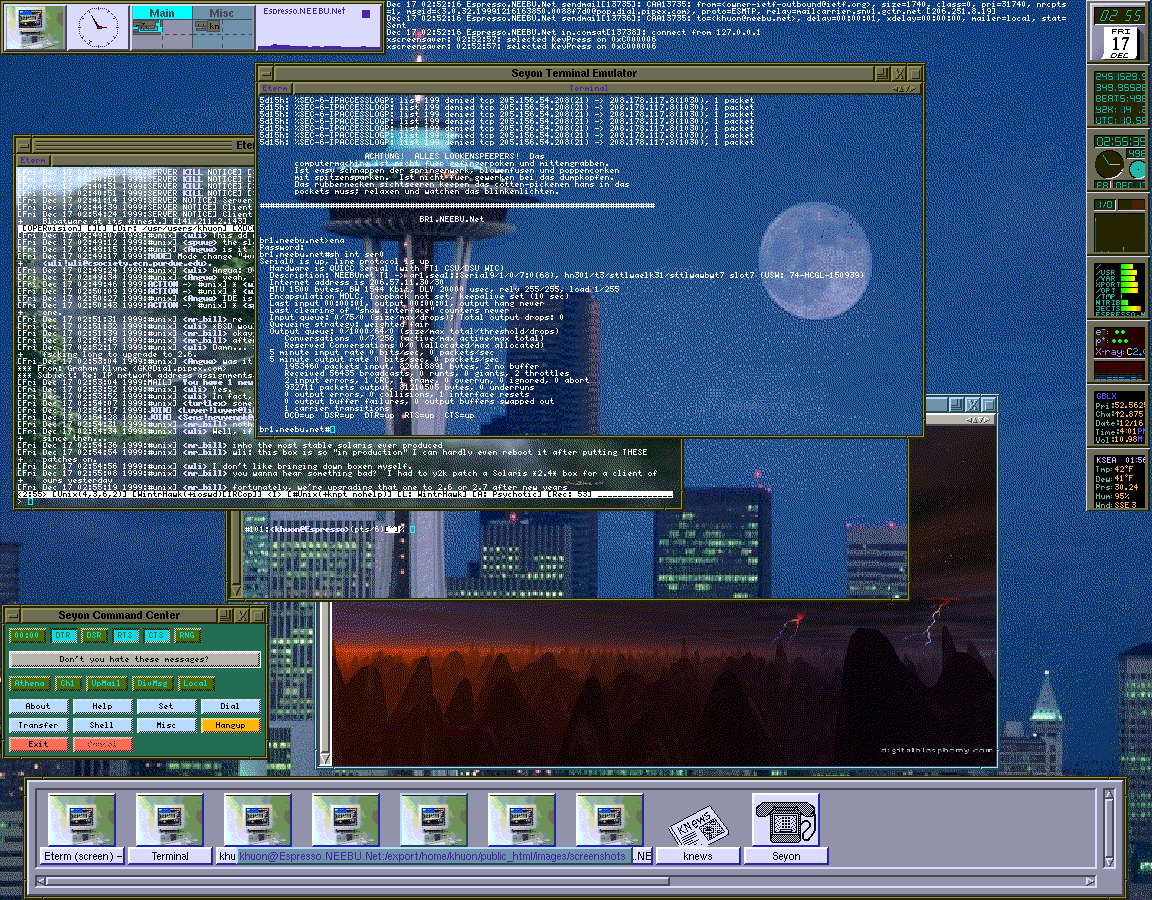Open the Eterm menu in Seyon Terminal Emulator
The height and width of the screenshot is (900, 1152).
pos(275,88)
